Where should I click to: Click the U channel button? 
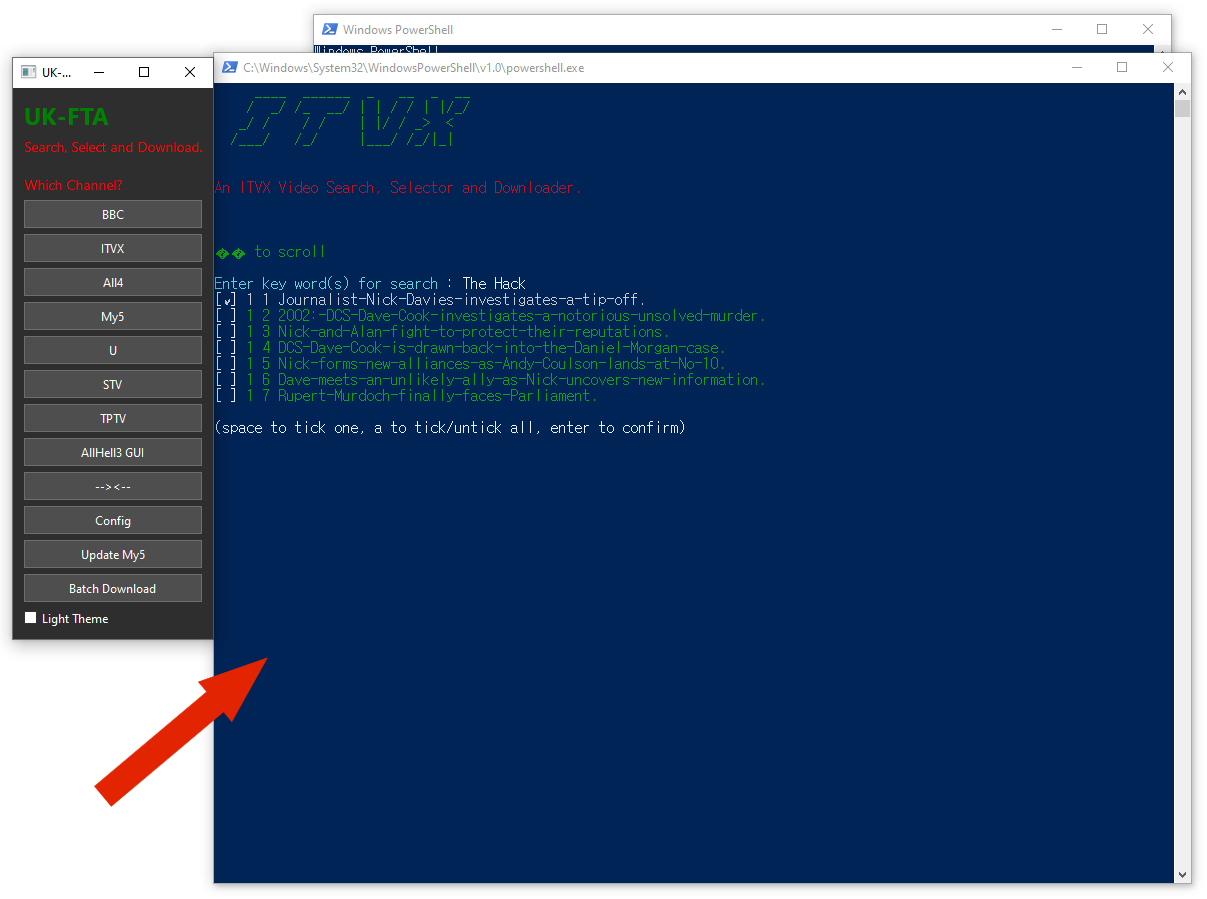(113, 351)
